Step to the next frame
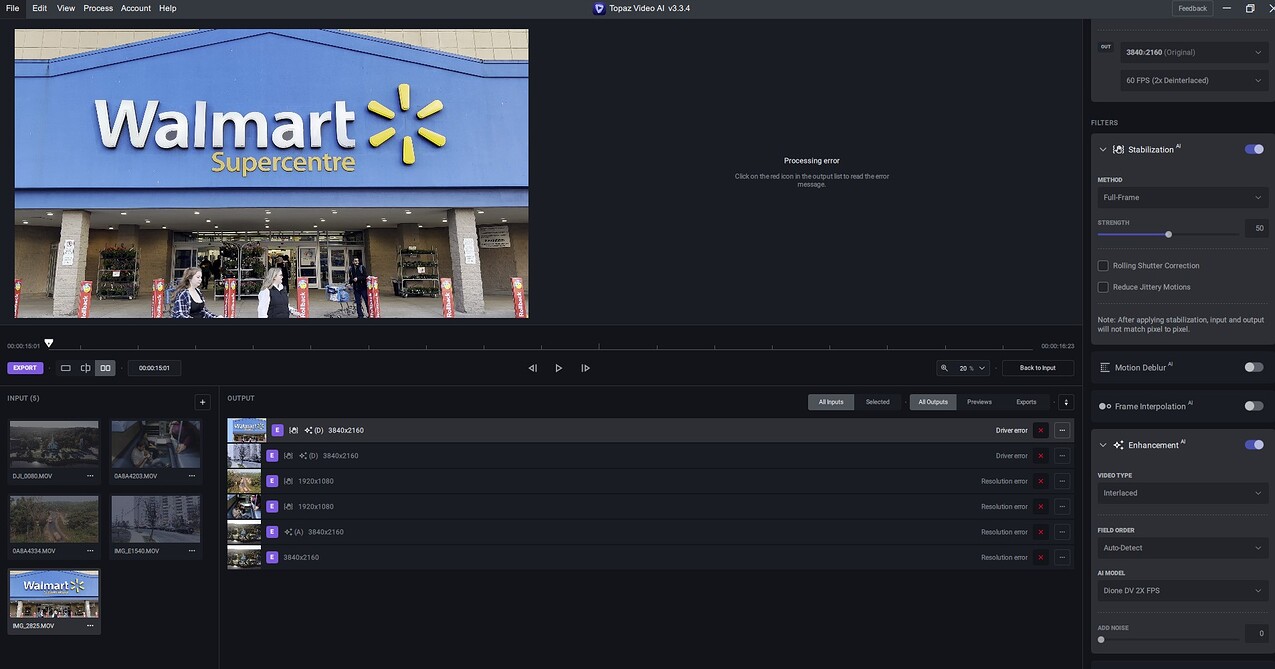 pyautogui.click(x=585, y=368)
